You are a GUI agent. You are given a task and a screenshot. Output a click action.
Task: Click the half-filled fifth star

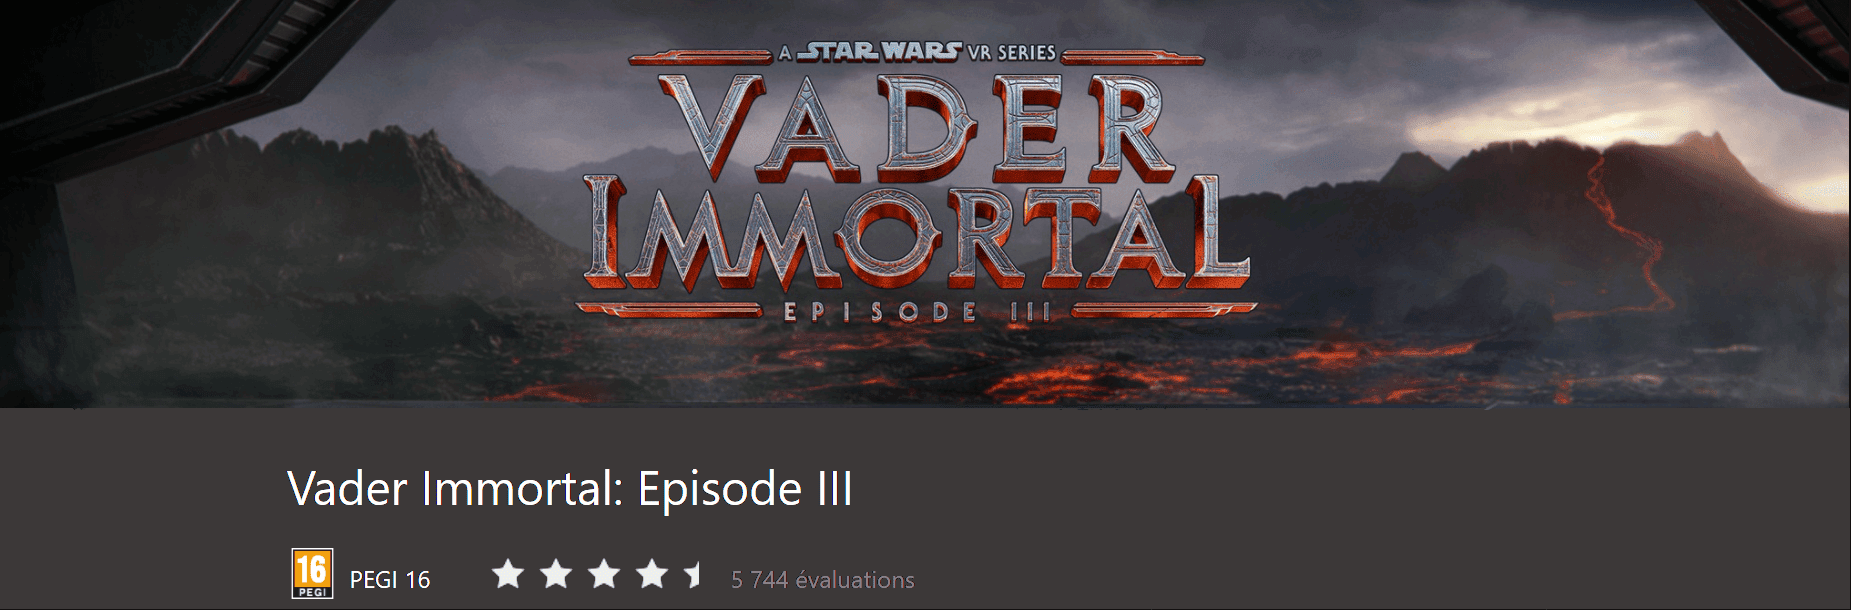click(x=694, y=575)
